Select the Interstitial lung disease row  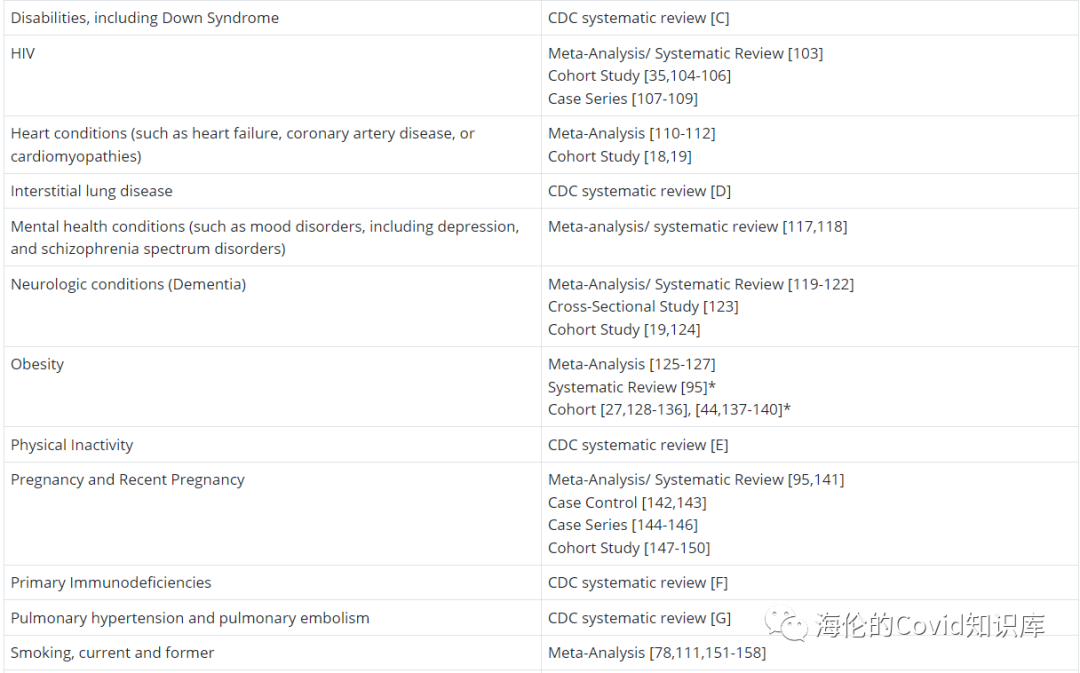tap(91, 191)
